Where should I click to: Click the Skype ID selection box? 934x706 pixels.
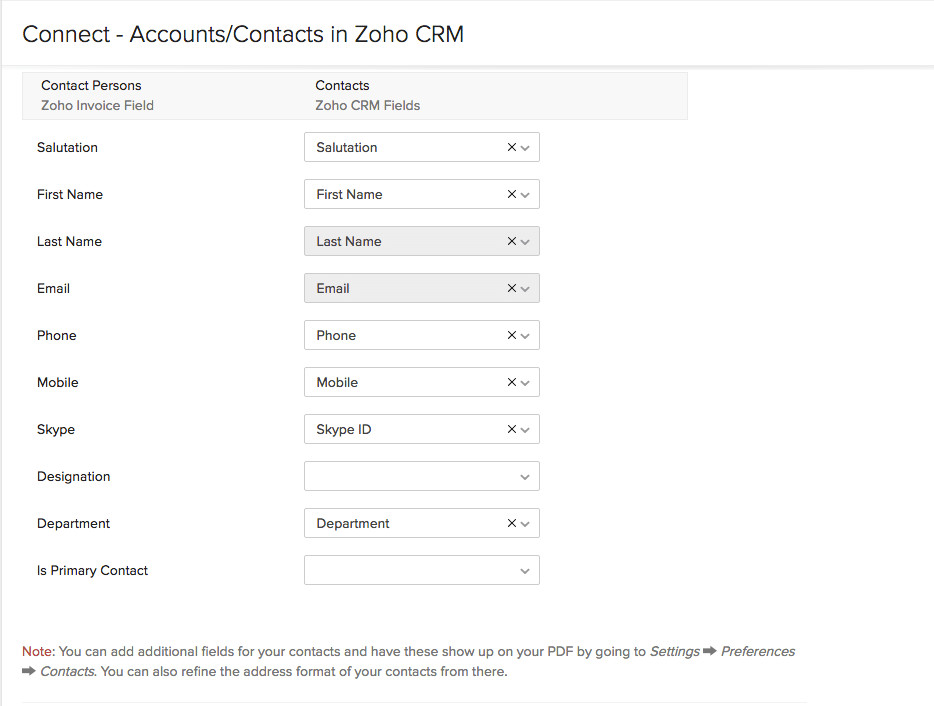[400, 429]
